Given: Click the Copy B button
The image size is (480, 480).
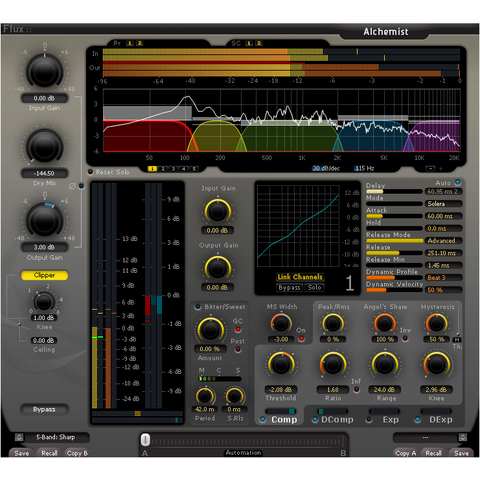Looking at the screenshot, I should (77, 453).
